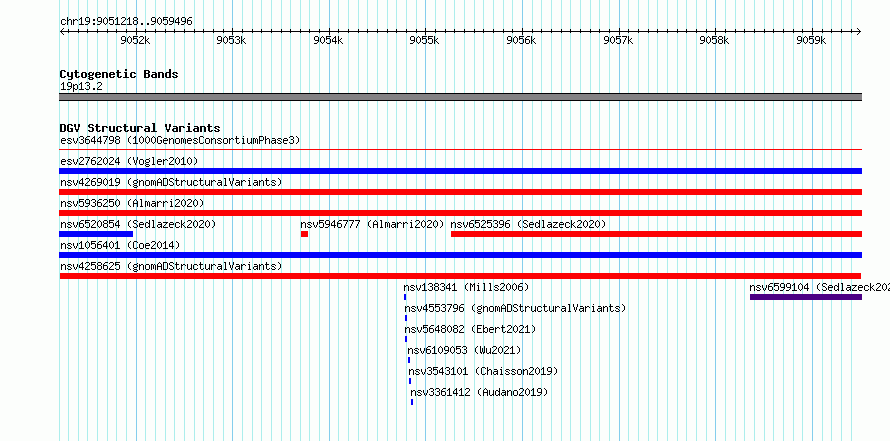Screen dimensions: 890x441
Task: Click the right arrowhead of the ruler
Action: [x=859, y=31]
